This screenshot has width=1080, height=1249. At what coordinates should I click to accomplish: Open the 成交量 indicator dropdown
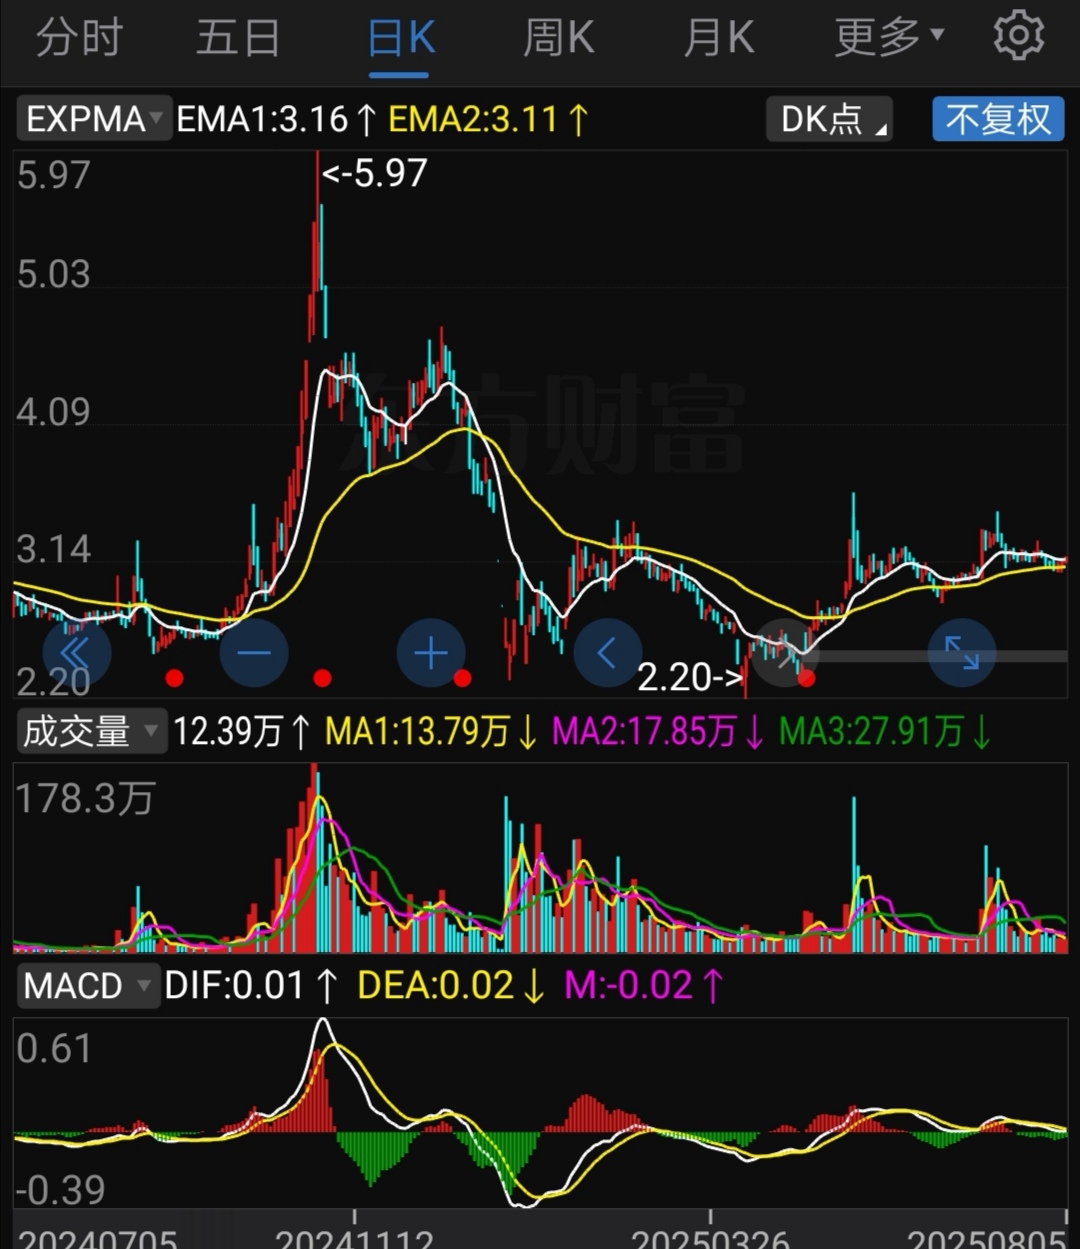90,731
